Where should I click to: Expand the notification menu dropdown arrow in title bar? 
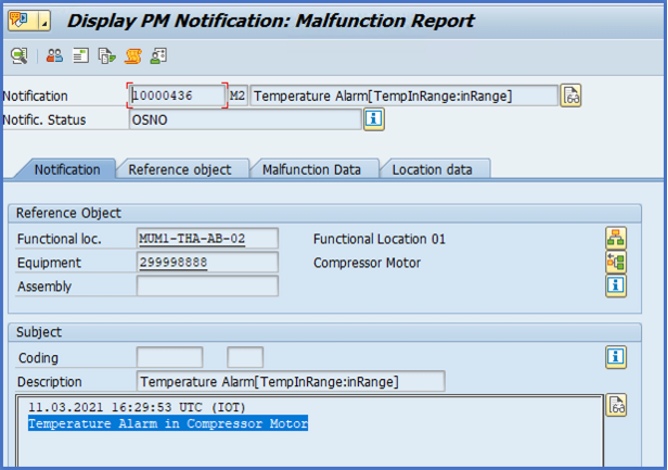click(44, 20)
